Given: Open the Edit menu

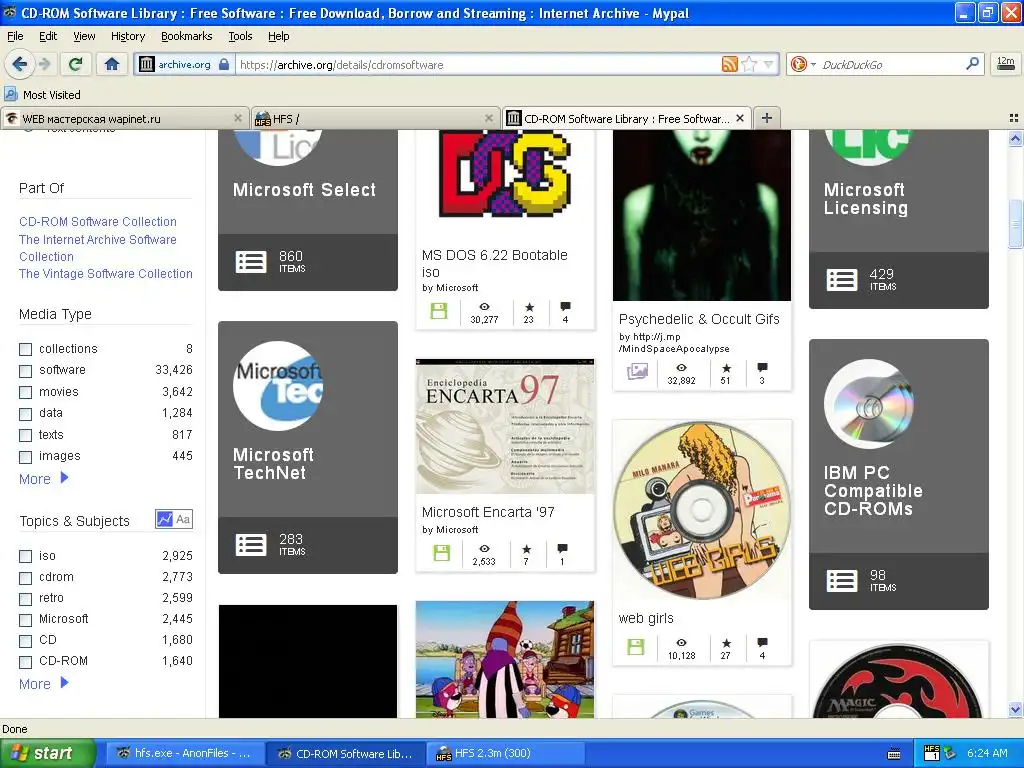Looking at the screenshot, I should (x=48, y=36).
